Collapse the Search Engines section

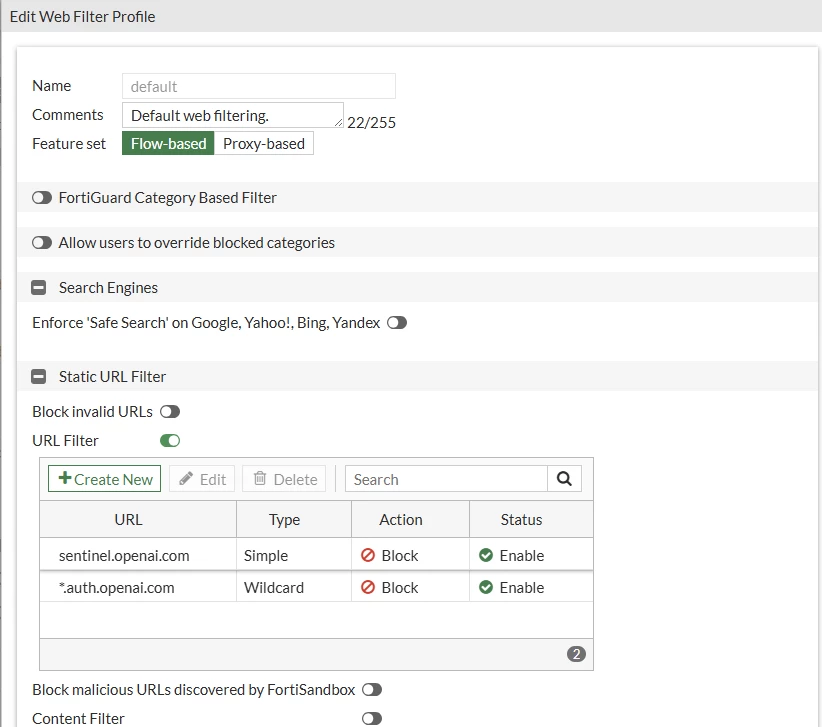(38, 288)
